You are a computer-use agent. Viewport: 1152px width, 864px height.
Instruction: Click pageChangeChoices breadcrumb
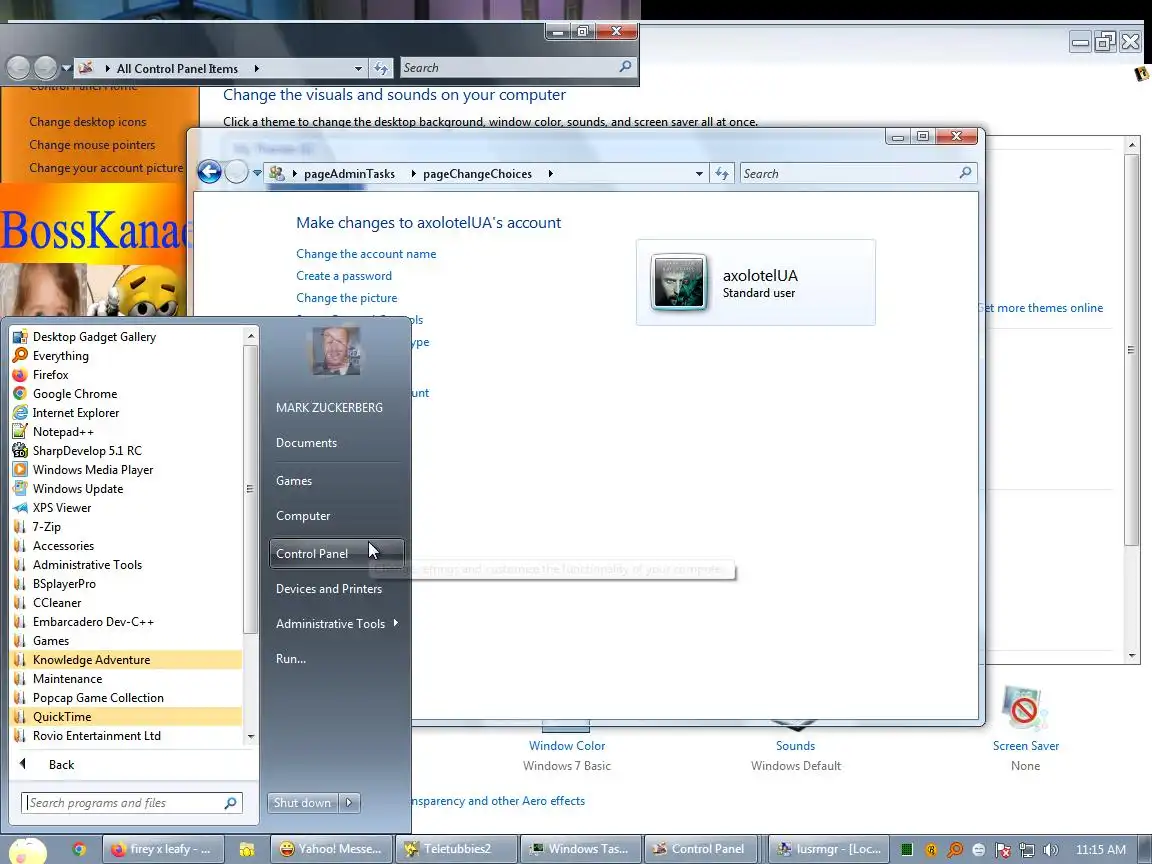(478, 174)
